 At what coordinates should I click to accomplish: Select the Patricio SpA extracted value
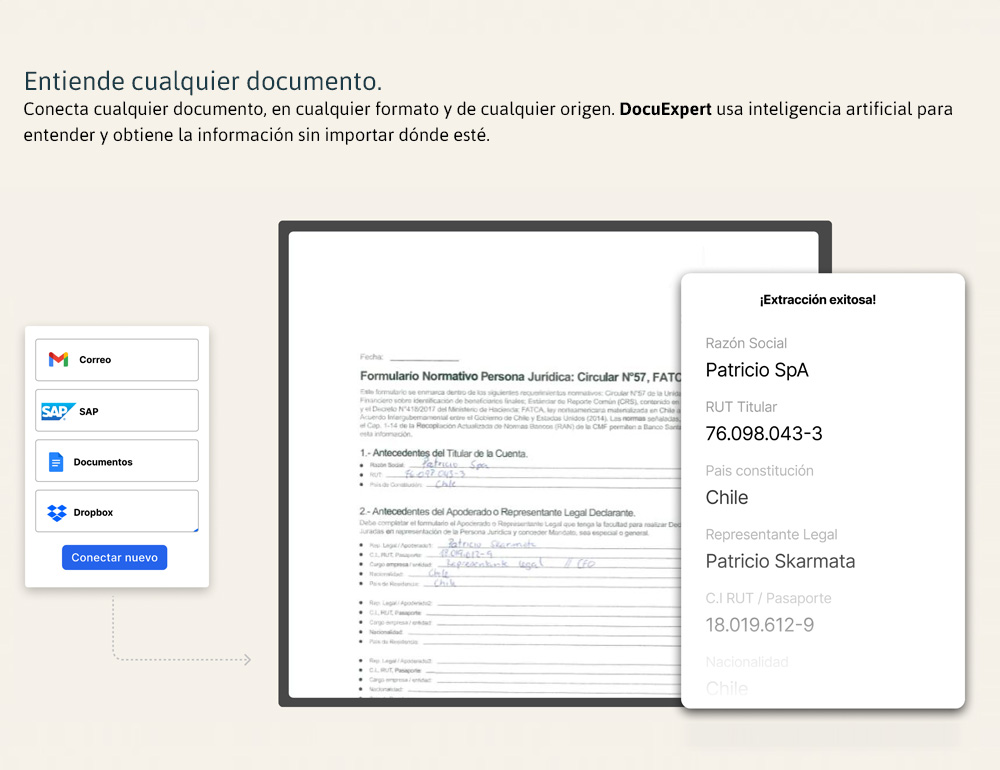coord(757,370)
